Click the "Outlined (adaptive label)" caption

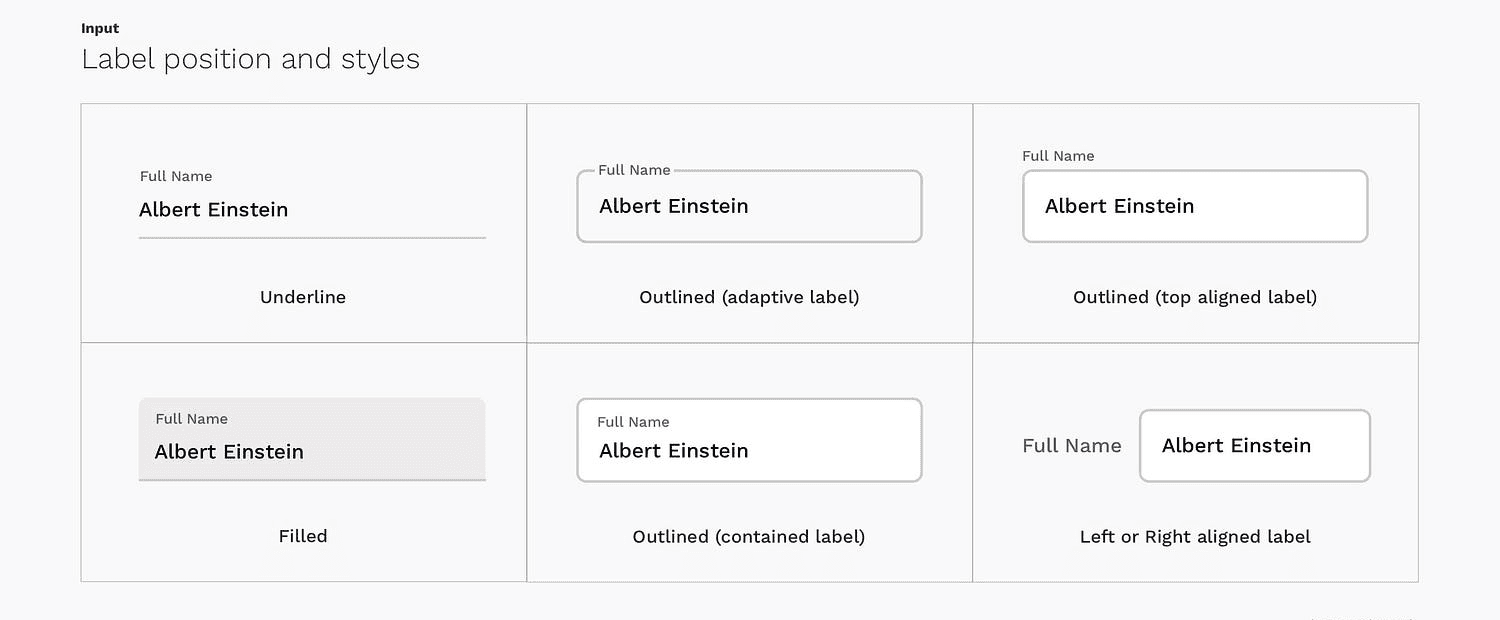coord(749,297)
